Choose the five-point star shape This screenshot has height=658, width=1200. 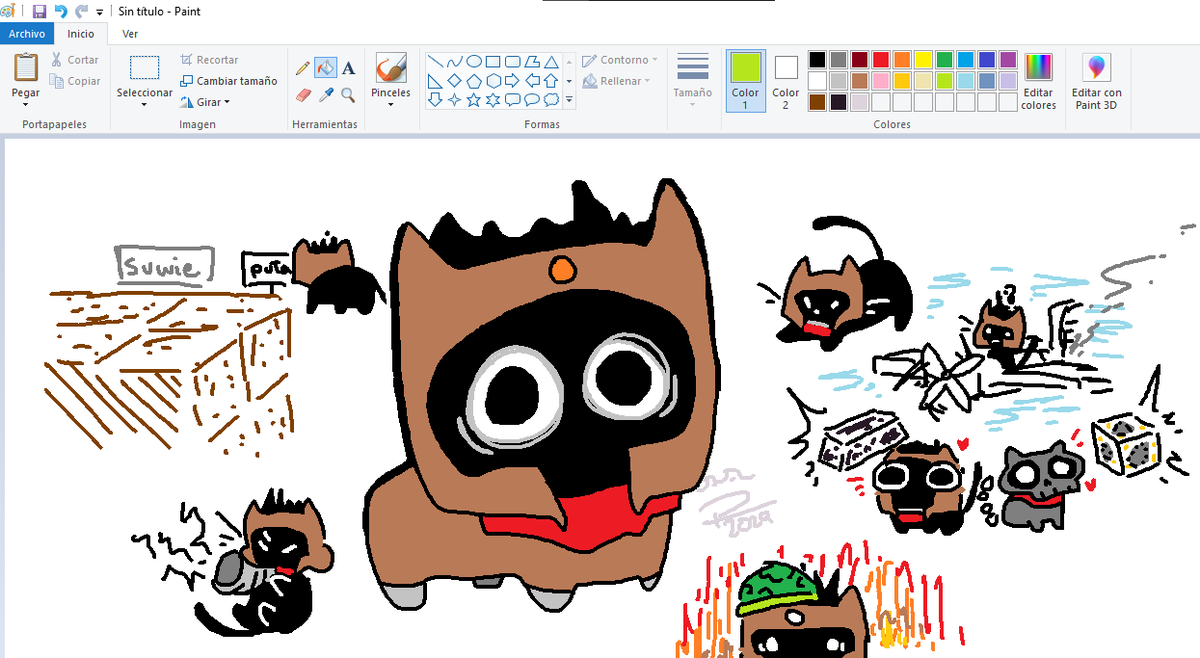pos(474,100)
